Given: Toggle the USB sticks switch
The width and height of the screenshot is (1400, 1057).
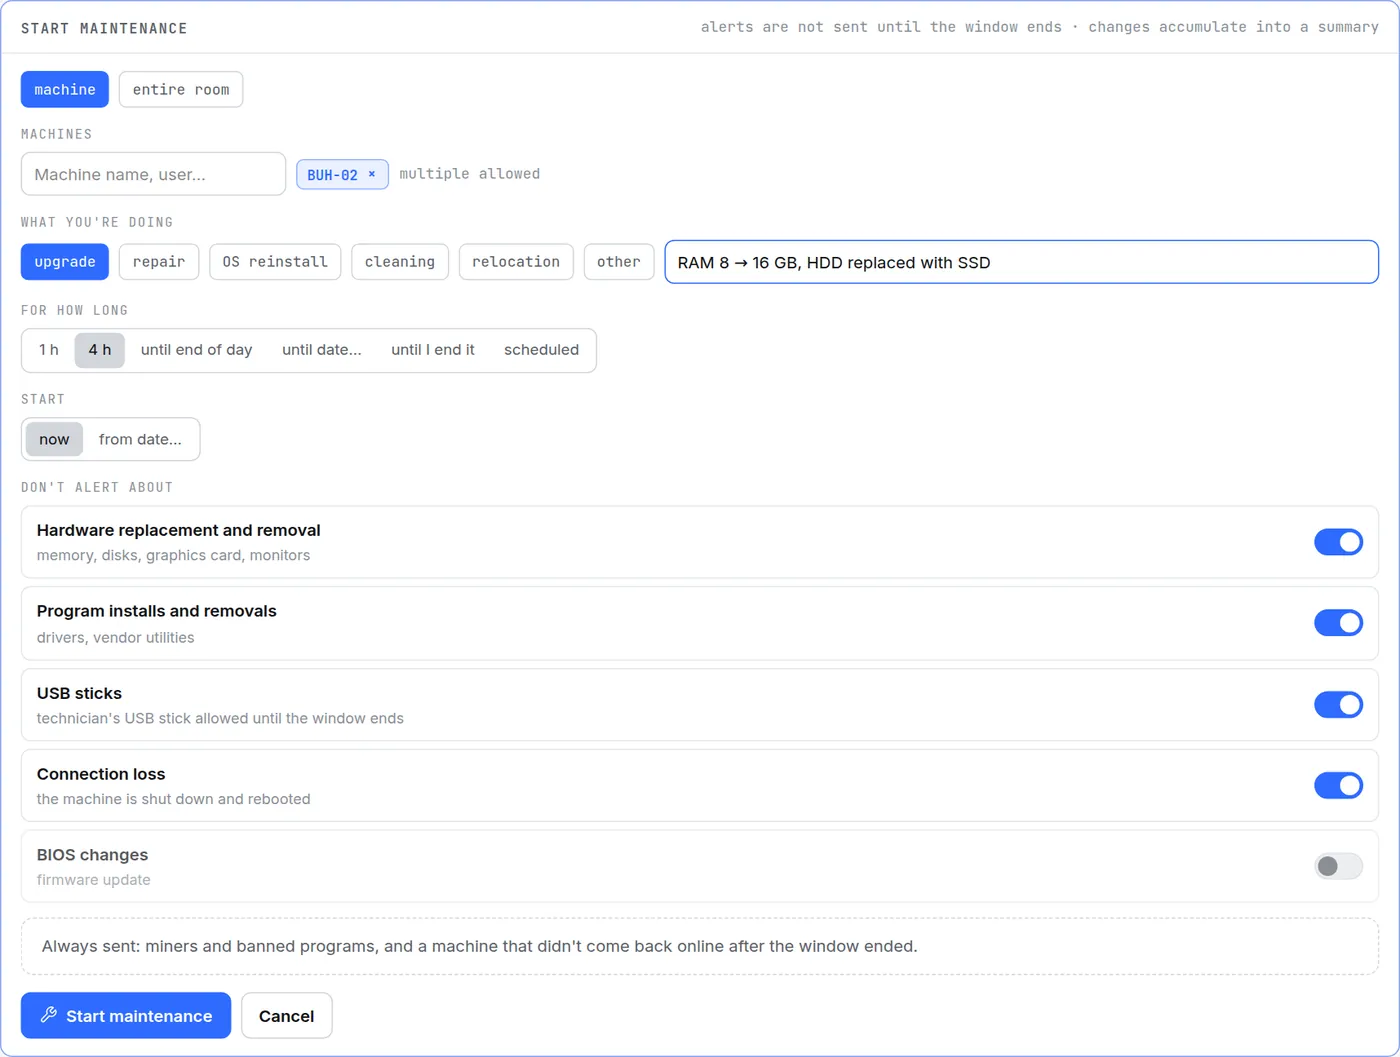Looking at the screenshot, I should (x=1338, y=705).
